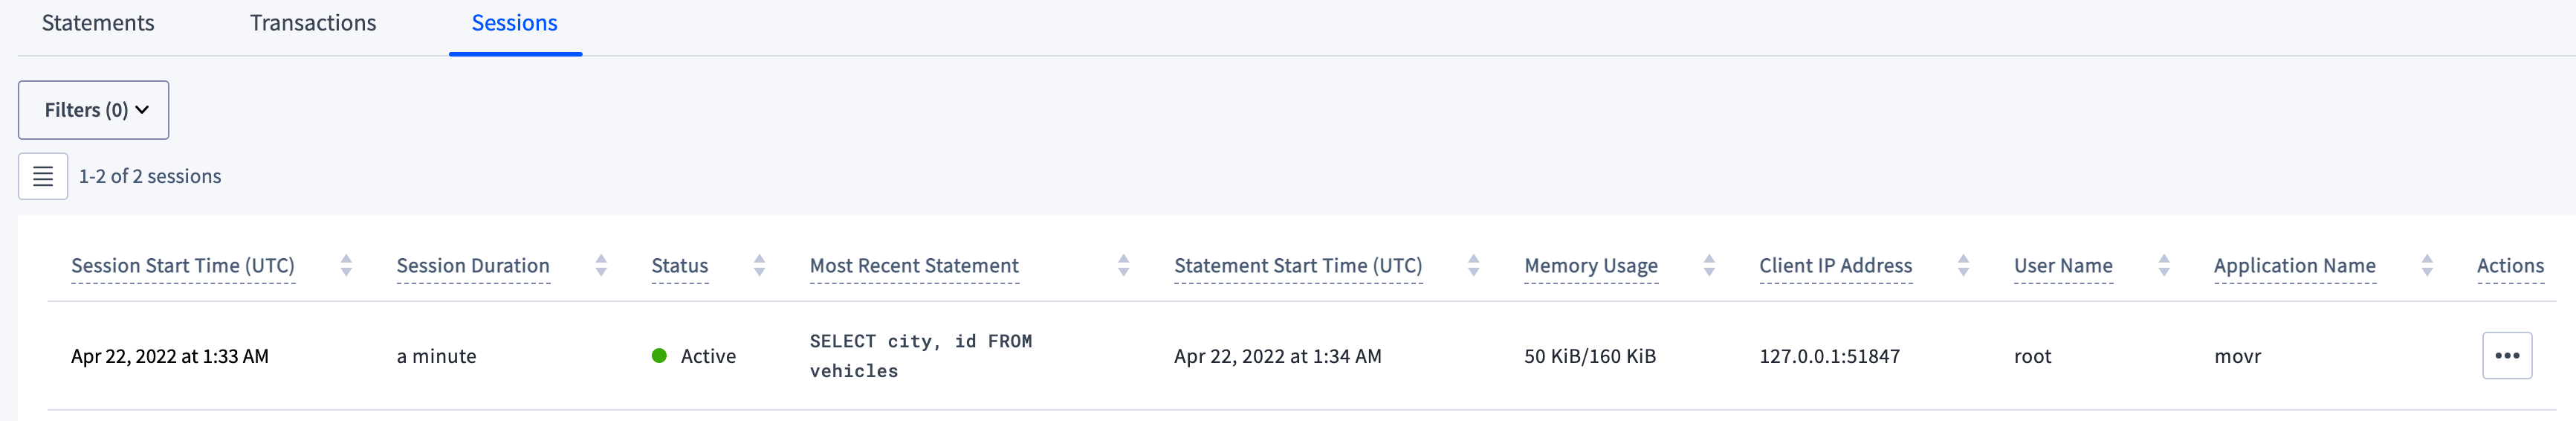Open the columns selector list icon
Viewport: 2576px width, 421px height.
43,176
